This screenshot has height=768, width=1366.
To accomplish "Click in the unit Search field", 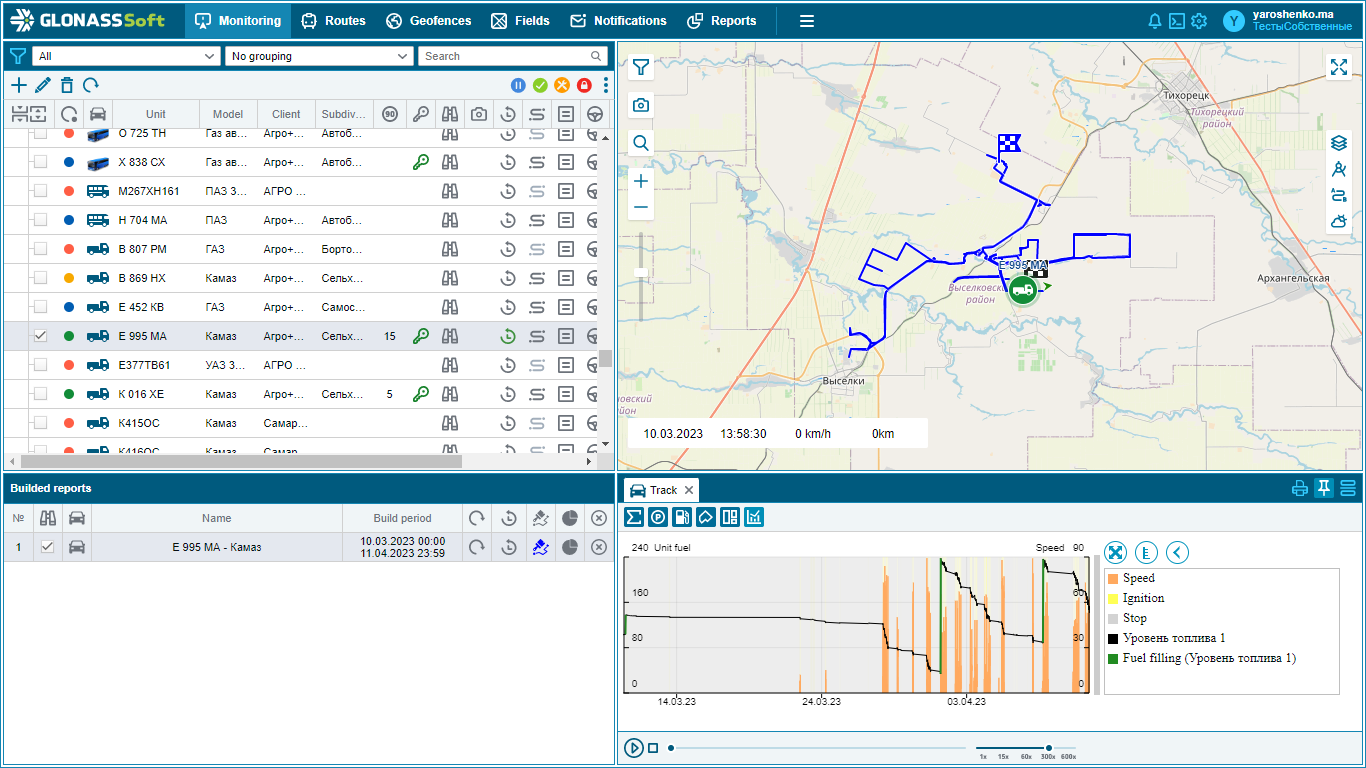I will click(x=513, y=56).
